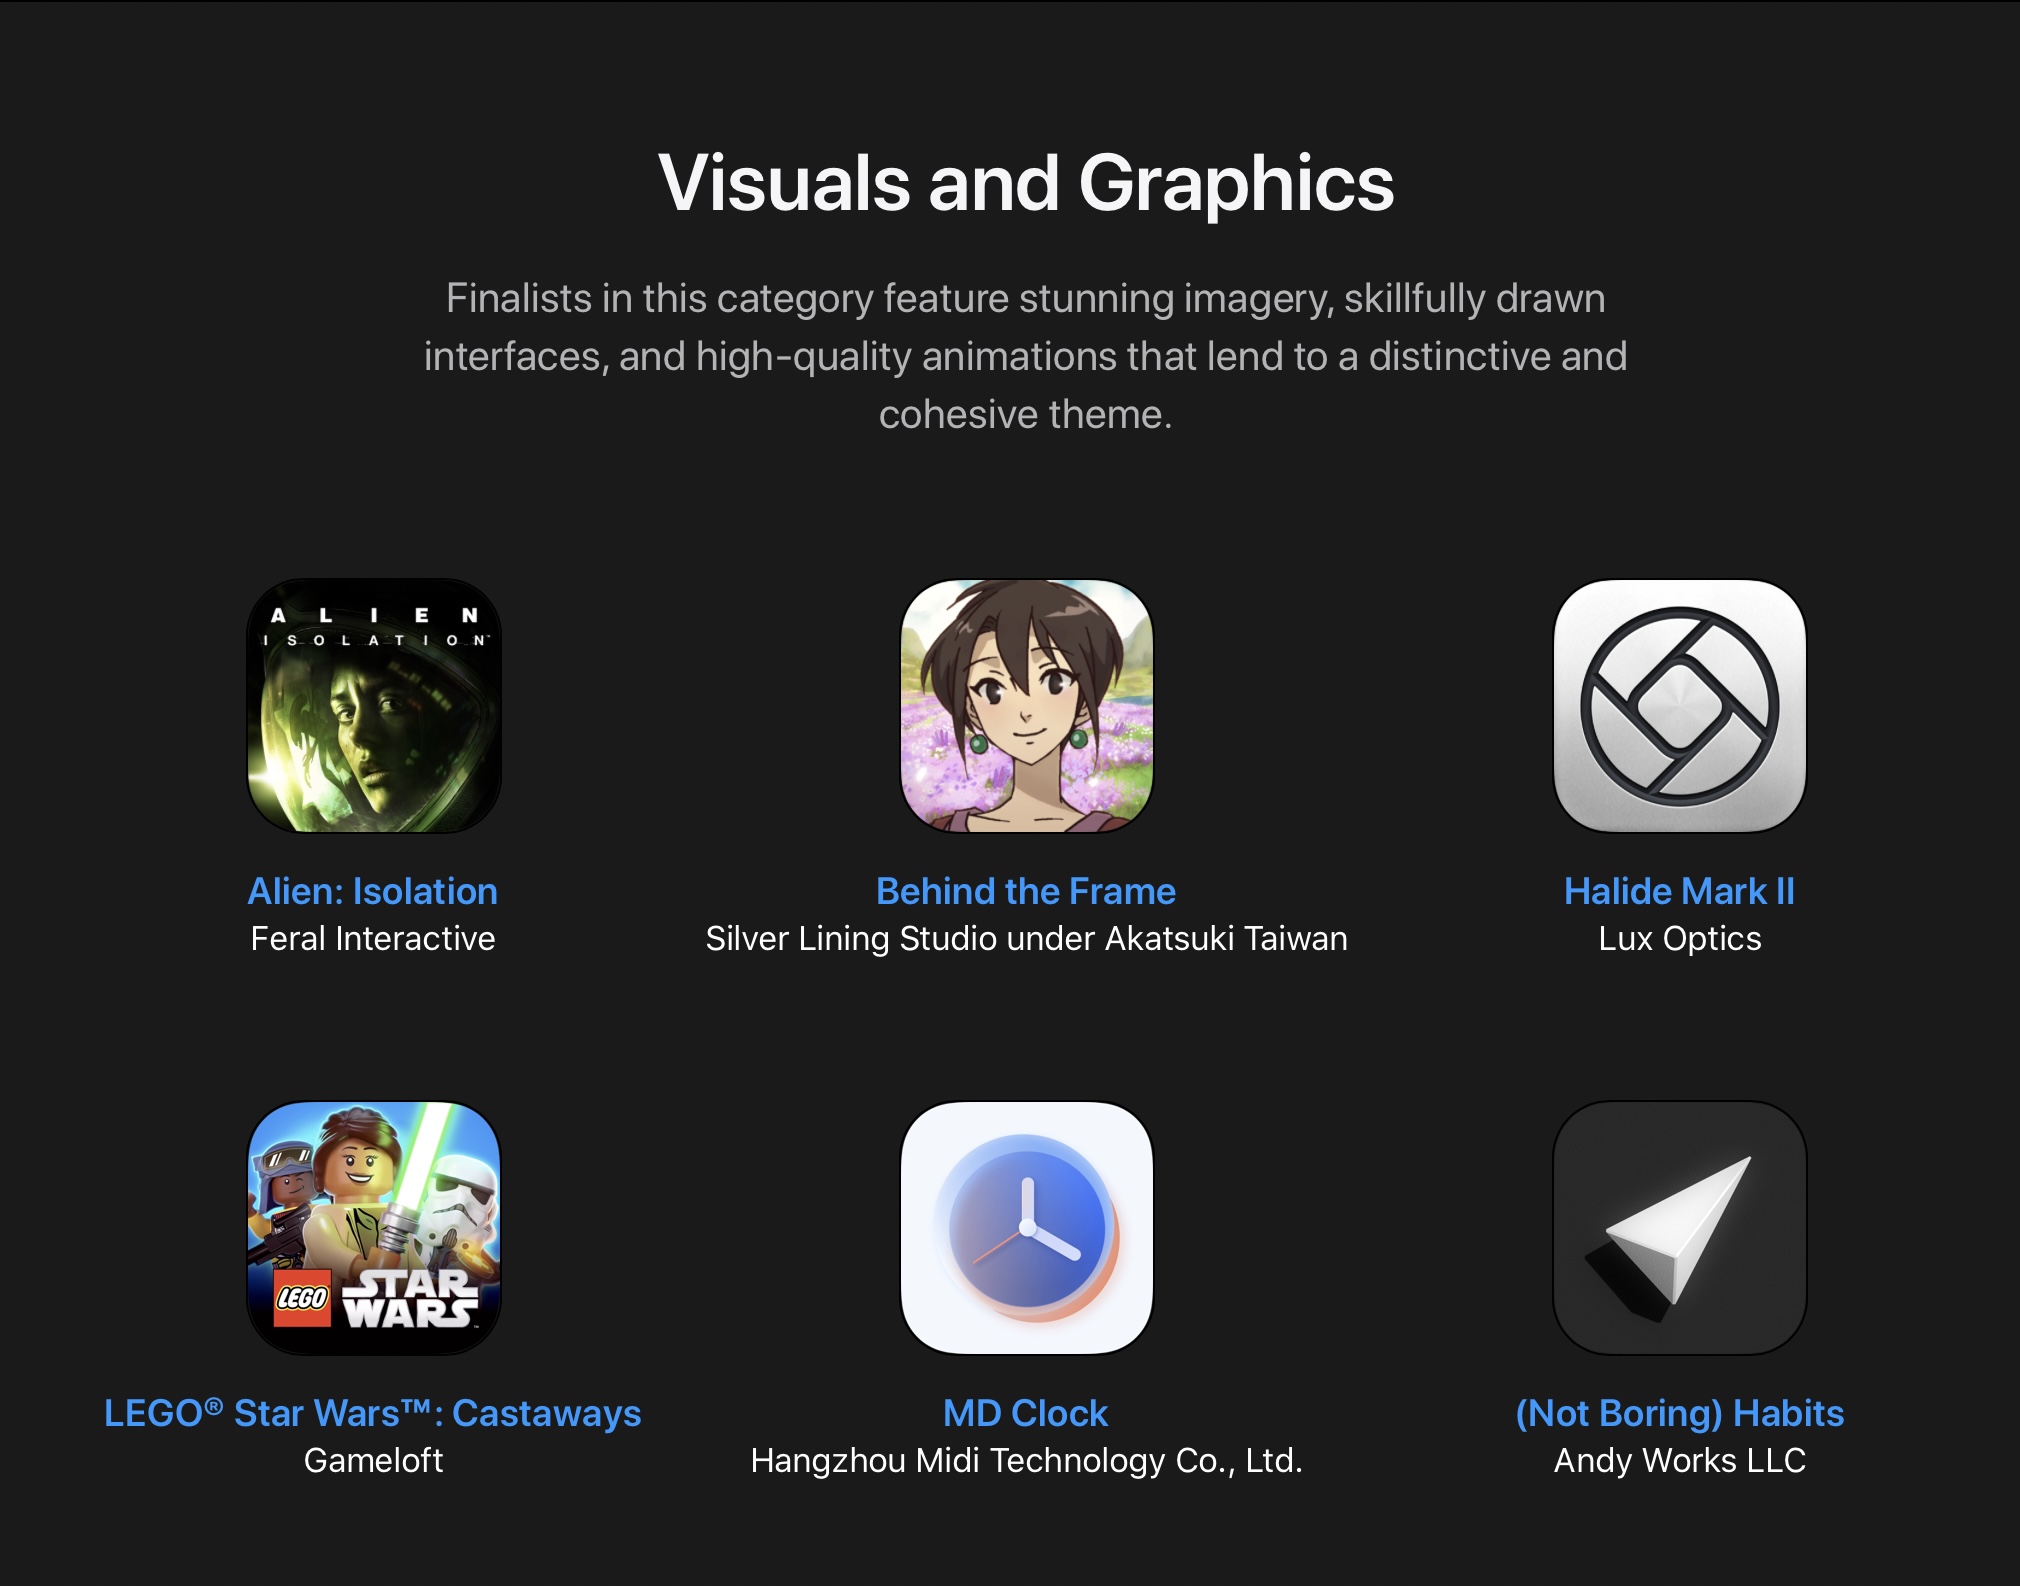2020x1586 pixels.
Task: Click the Feral Interactive developer name
Action: pos(373,938)
